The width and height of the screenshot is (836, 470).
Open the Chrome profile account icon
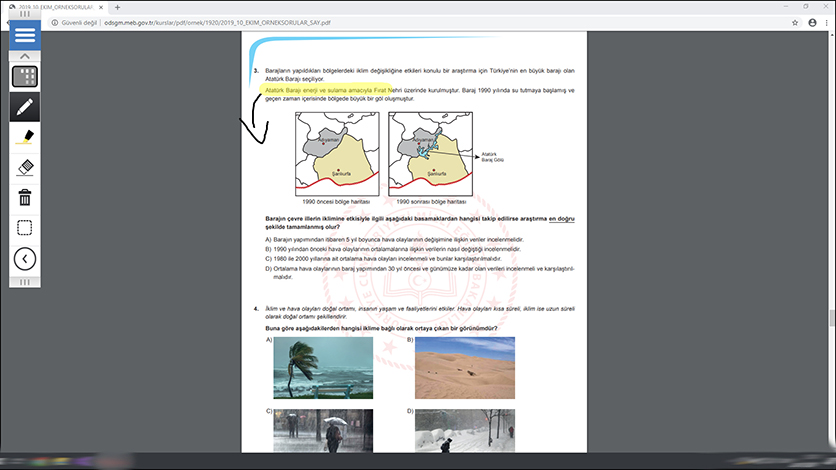(811, 21)
